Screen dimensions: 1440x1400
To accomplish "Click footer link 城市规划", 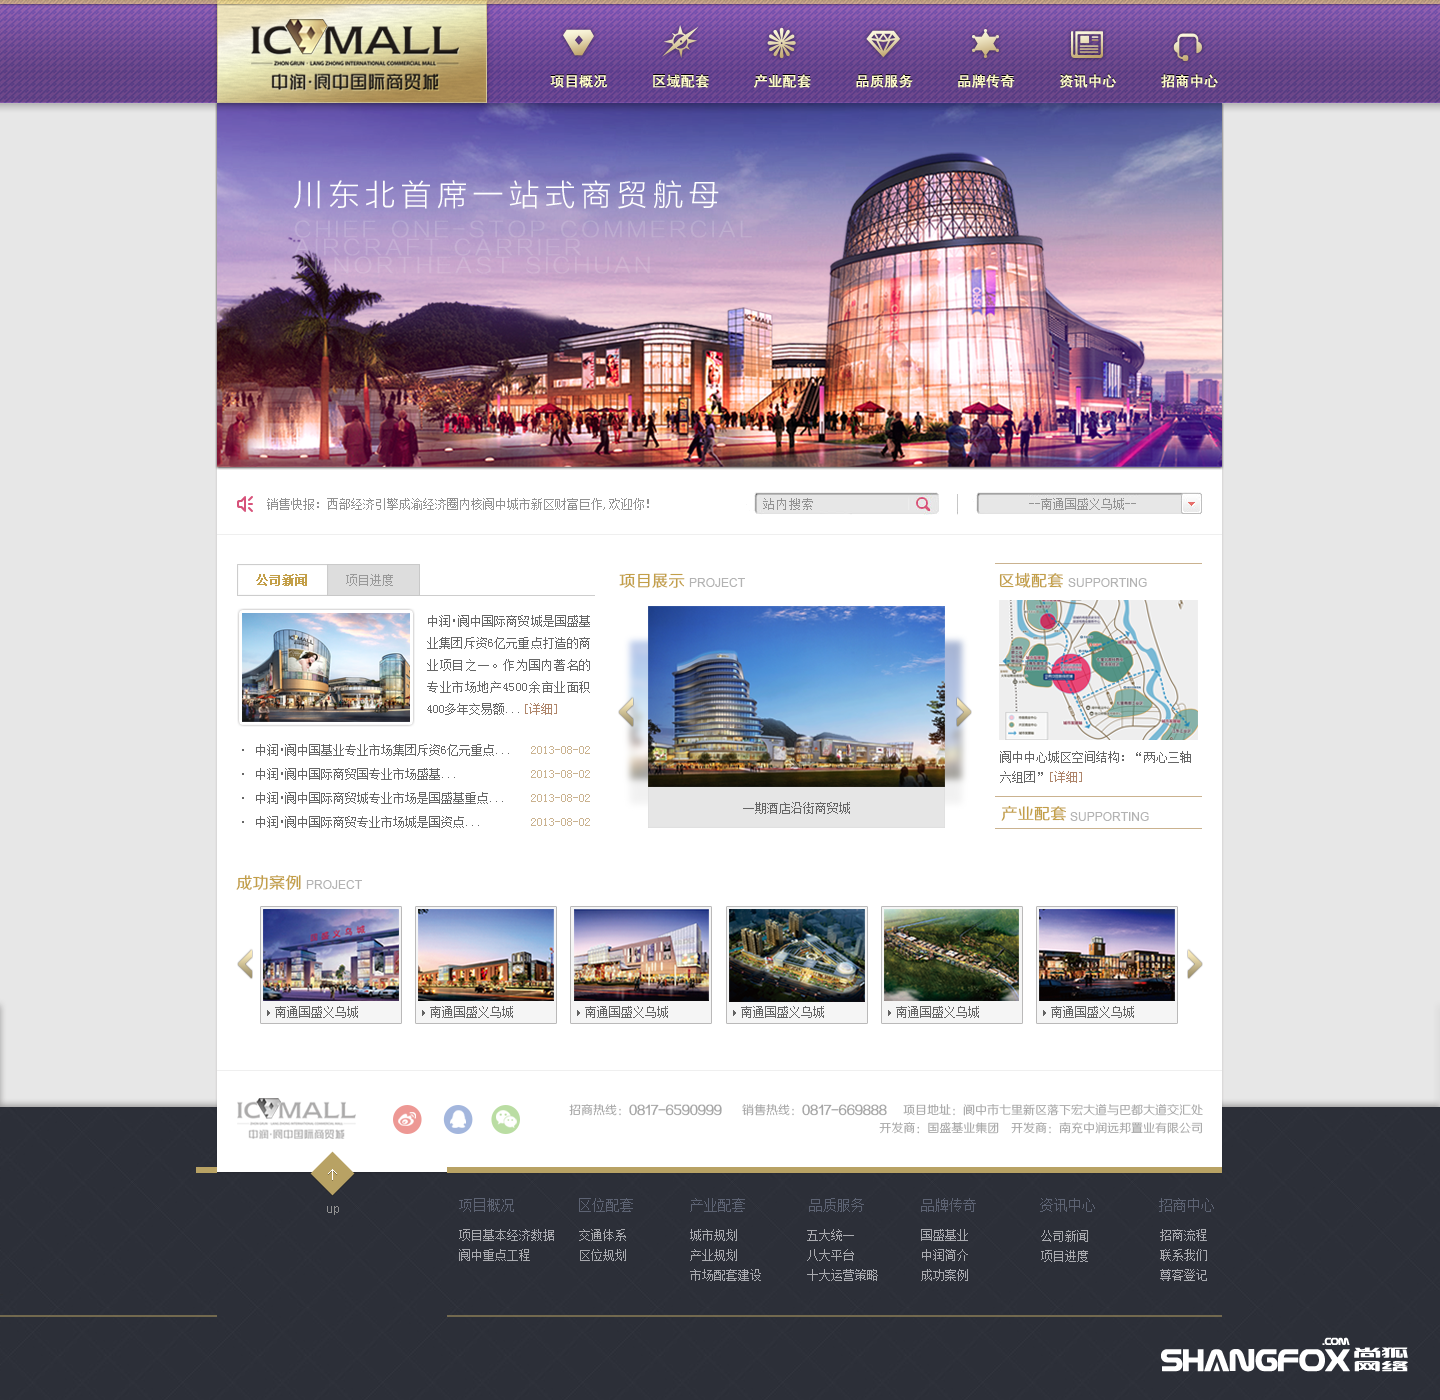I will tap(714, 1235).
